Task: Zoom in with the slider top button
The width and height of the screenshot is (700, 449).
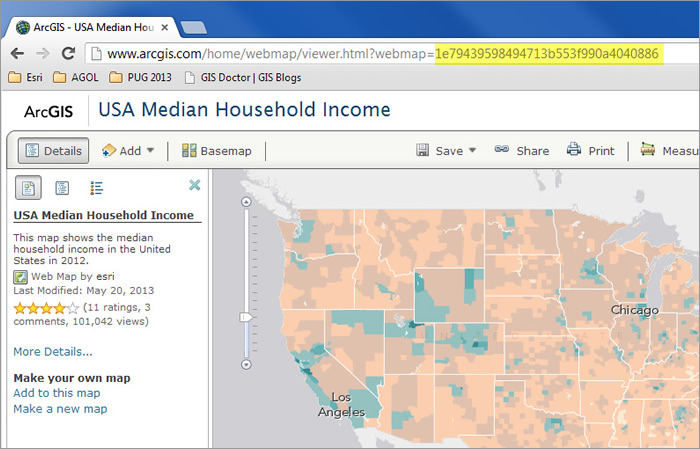Action: click(x=246, y=202)
